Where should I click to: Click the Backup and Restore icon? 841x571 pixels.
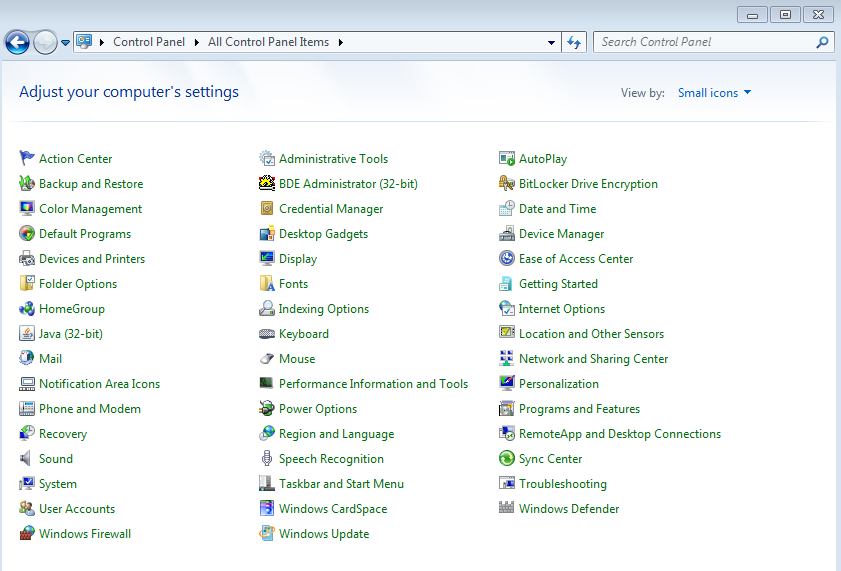26,183
